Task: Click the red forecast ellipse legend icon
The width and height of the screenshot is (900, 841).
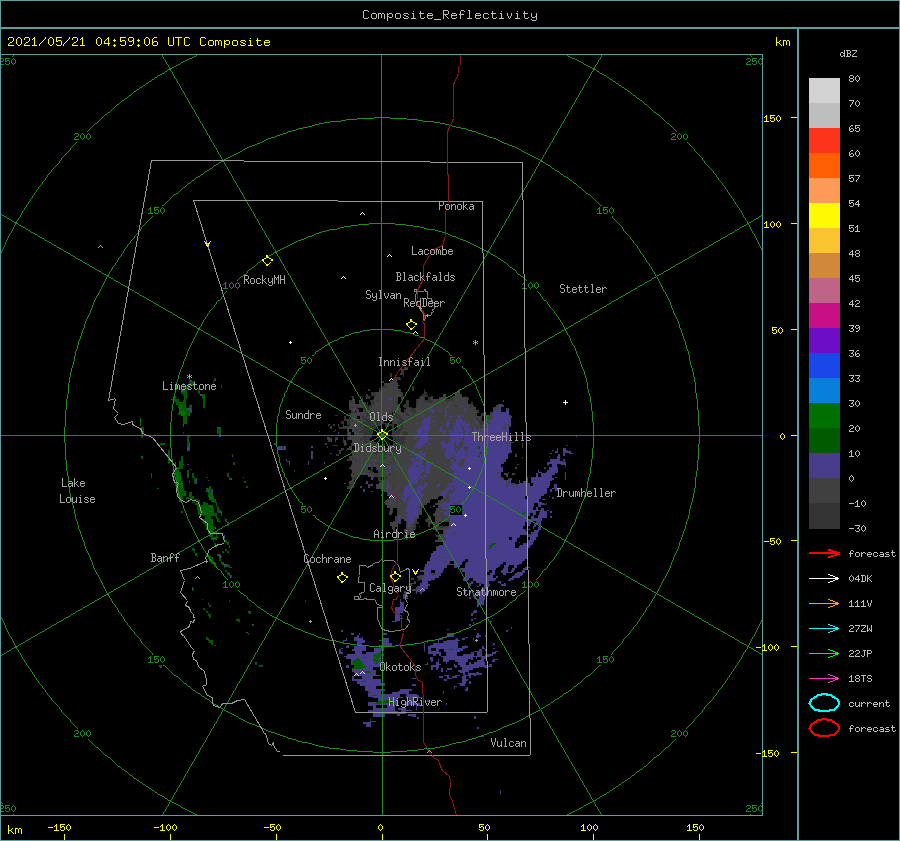Action: pyautogui.click(x=824, y=728)
